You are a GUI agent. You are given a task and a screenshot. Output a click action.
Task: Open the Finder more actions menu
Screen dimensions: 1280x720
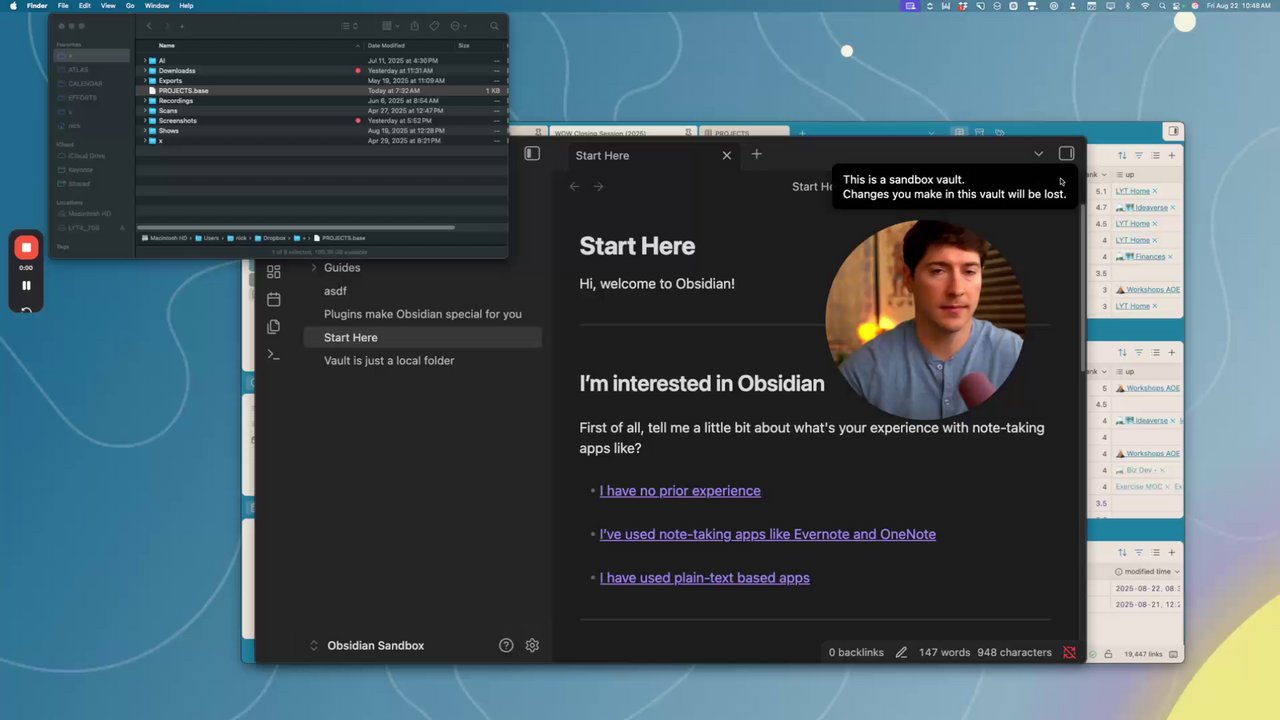pyautogui.click(x=458, y=26)
